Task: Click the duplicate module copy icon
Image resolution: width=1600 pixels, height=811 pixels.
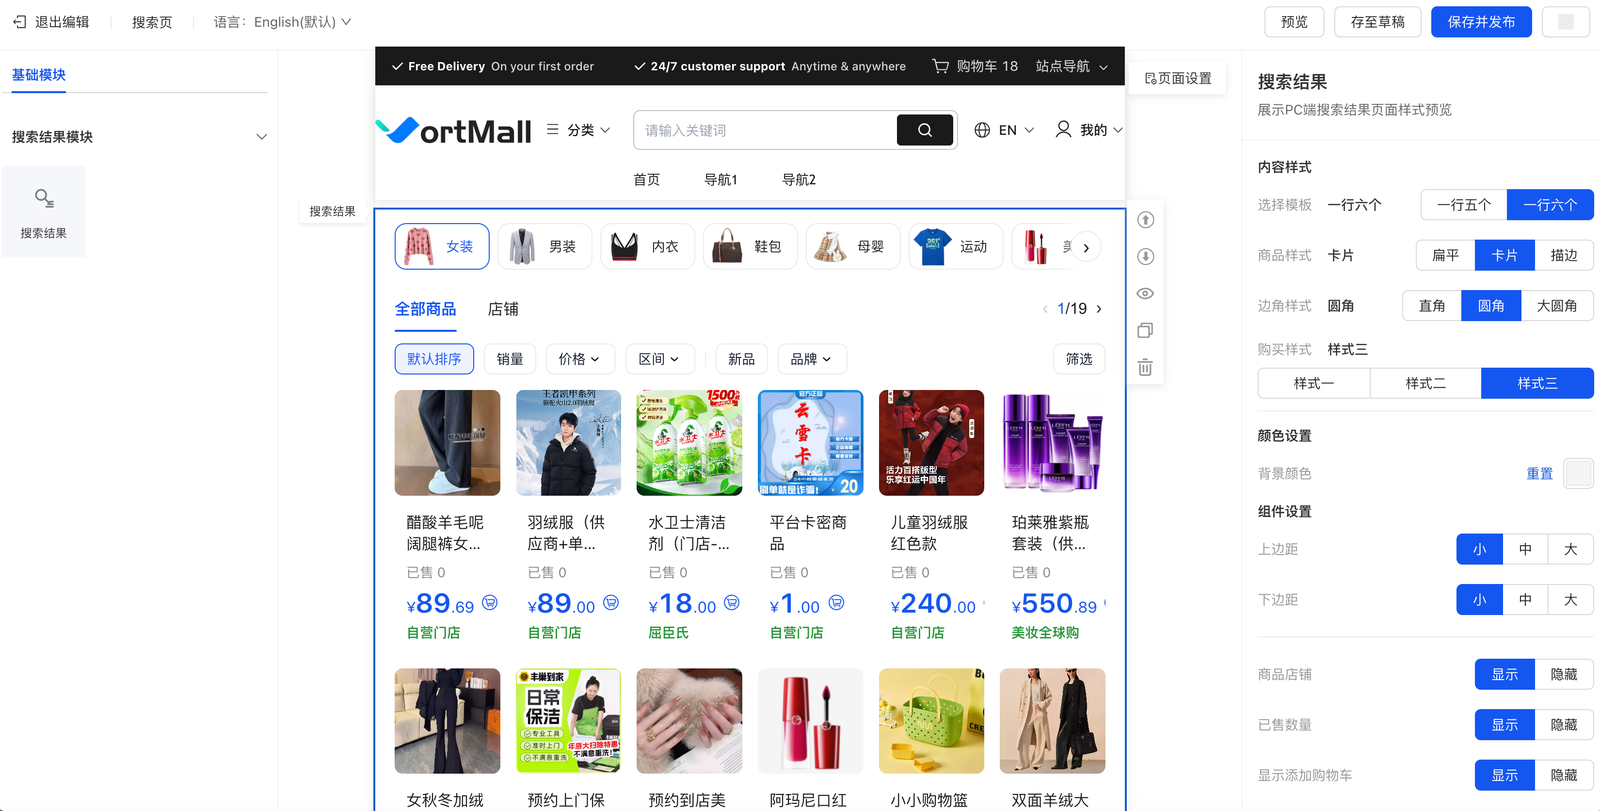Action: [1145, 331]
